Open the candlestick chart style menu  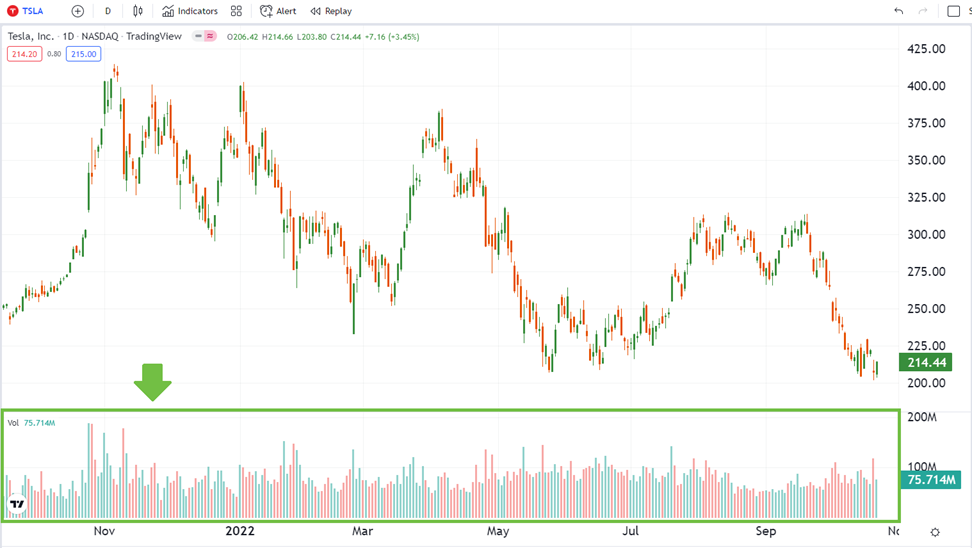point(138,11)
